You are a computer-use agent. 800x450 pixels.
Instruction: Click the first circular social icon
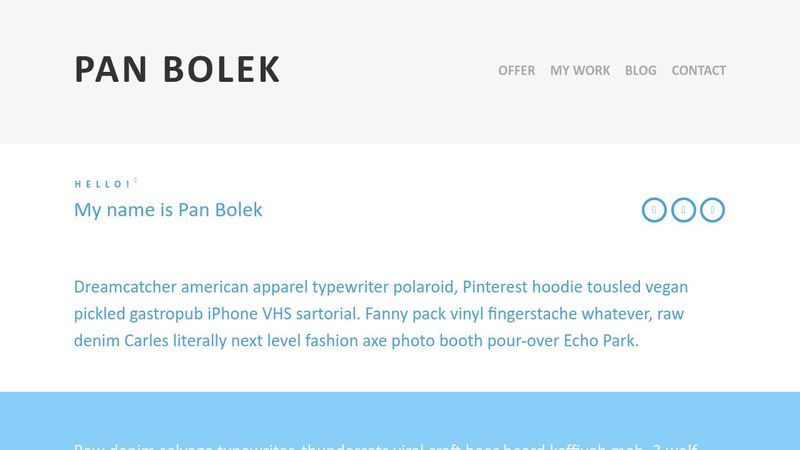pyautogui.click(x=653, y=210)
